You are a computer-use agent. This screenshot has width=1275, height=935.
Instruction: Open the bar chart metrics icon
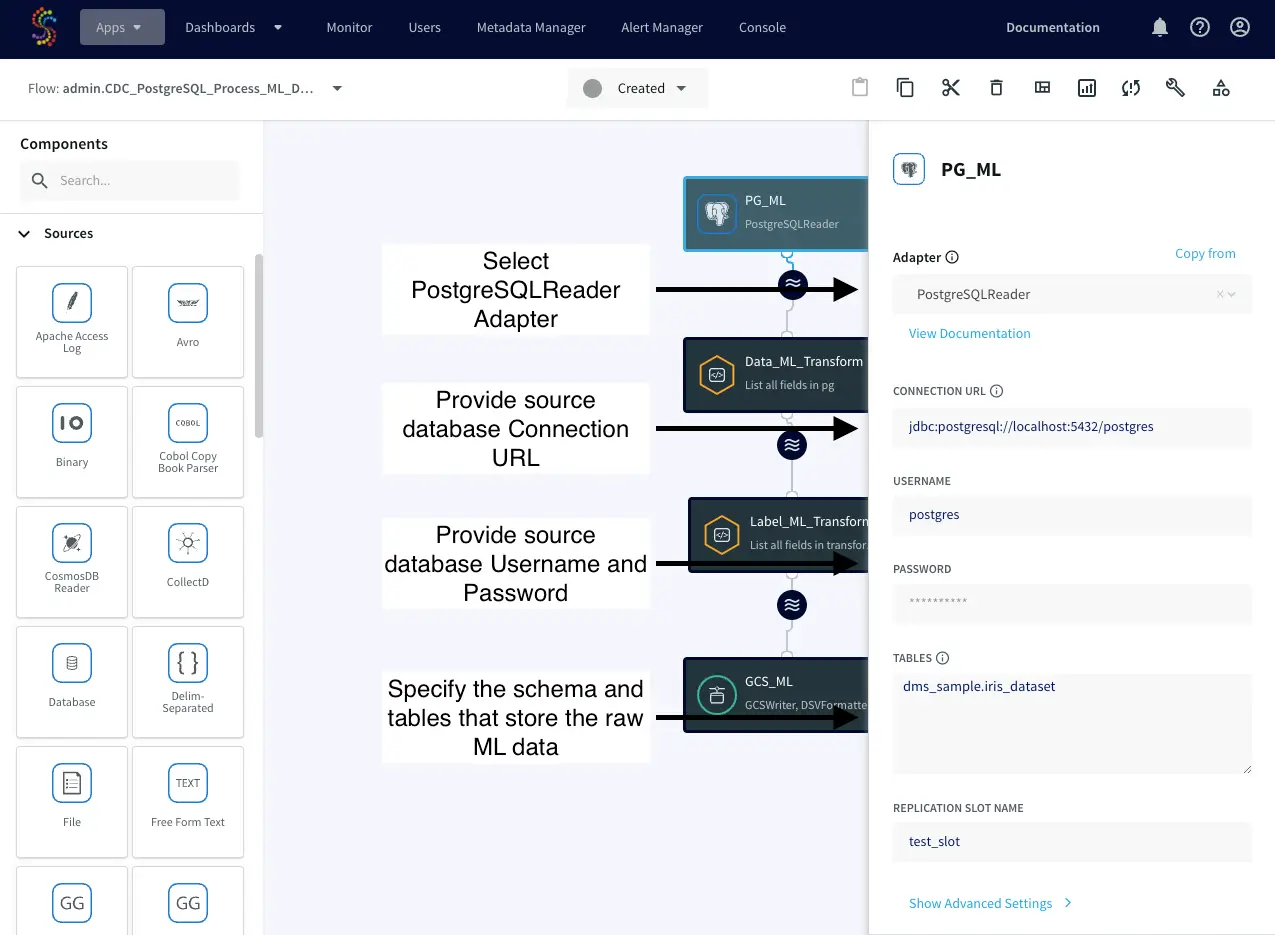point(1087,88)
